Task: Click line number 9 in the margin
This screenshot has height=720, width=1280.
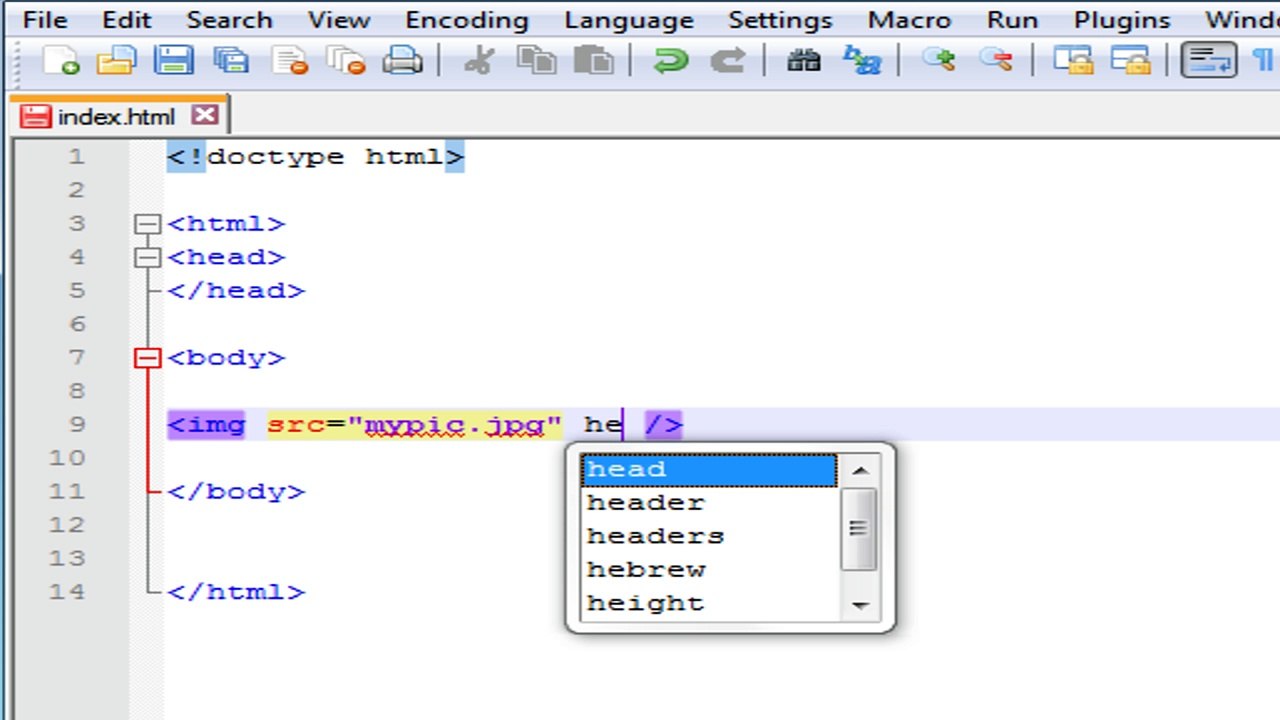Action: pyautogui.click(x=77, y=425)
